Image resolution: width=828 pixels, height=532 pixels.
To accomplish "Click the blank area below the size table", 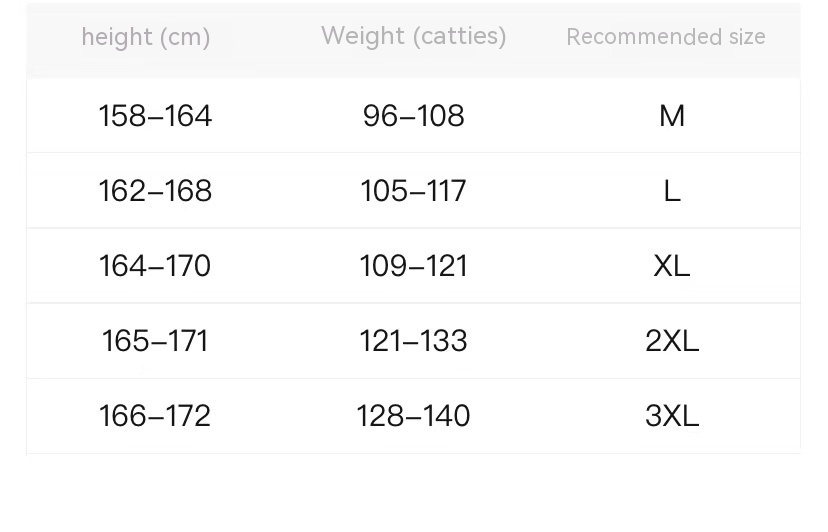I will (x=413, y=493).
